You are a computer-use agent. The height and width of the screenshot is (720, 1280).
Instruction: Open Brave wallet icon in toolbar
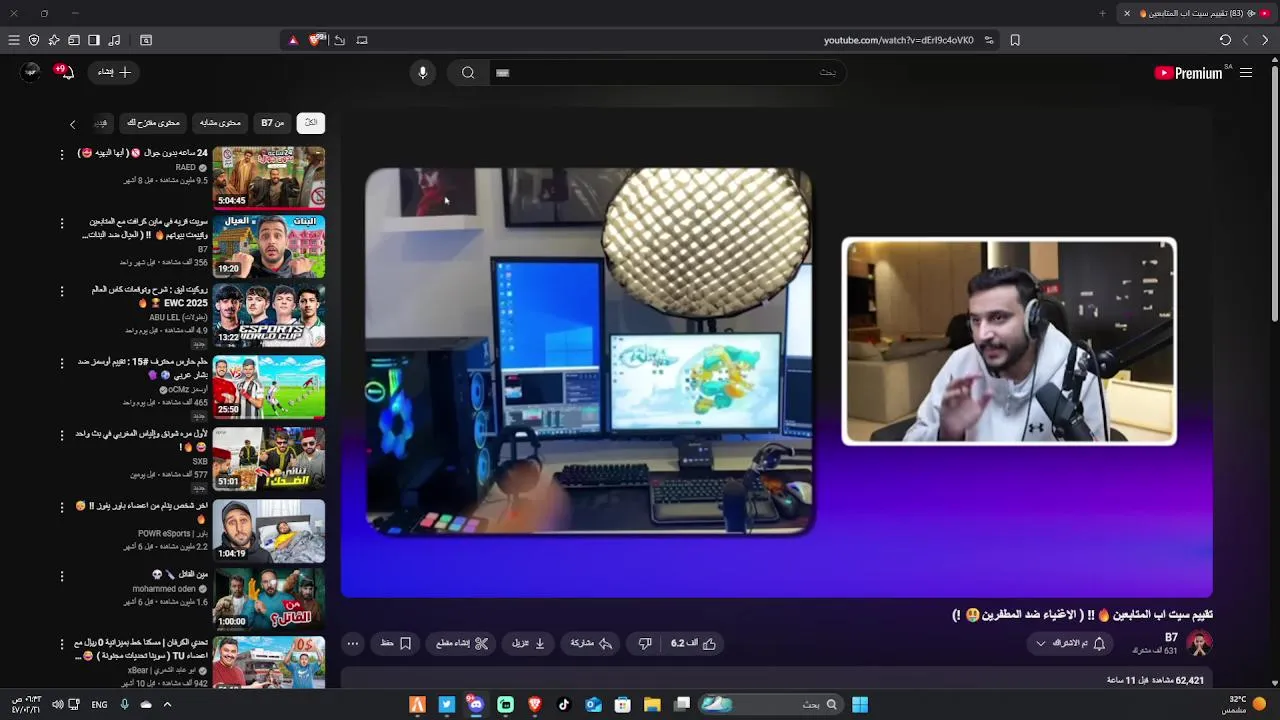(74, 40)
